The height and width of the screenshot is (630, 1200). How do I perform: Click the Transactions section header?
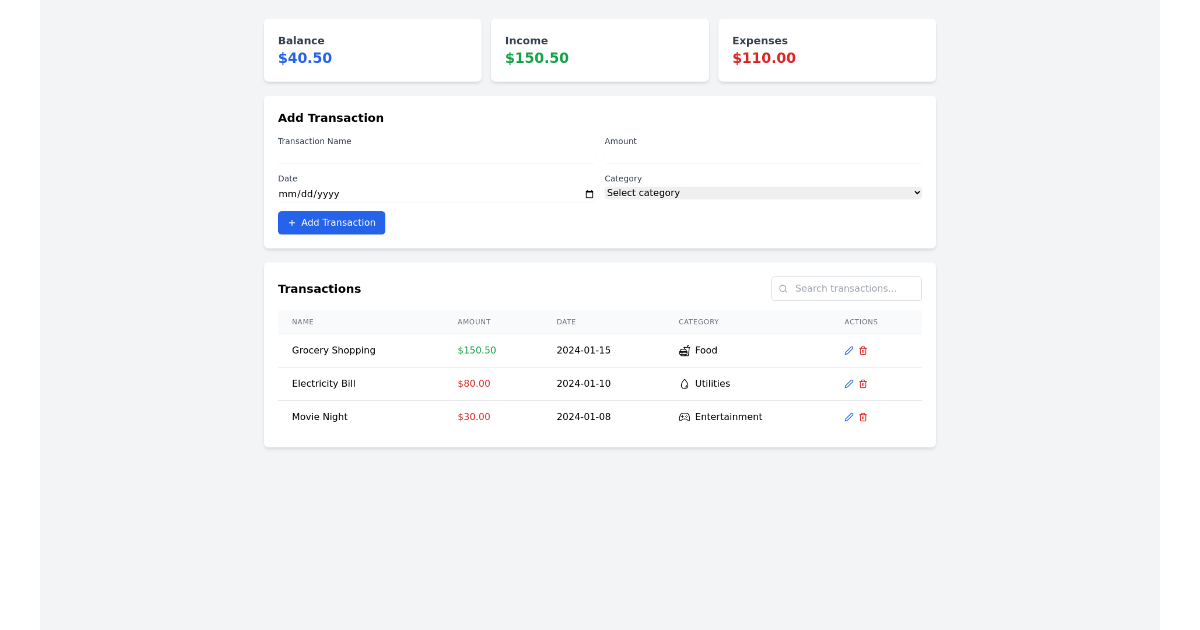(x=319, y=288)
